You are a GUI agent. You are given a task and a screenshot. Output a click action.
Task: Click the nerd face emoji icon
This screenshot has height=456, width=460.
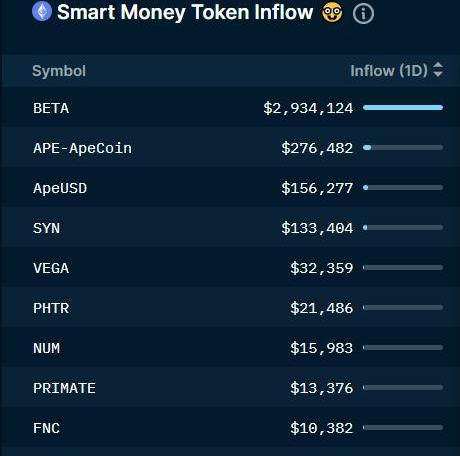tap(332, 13)
